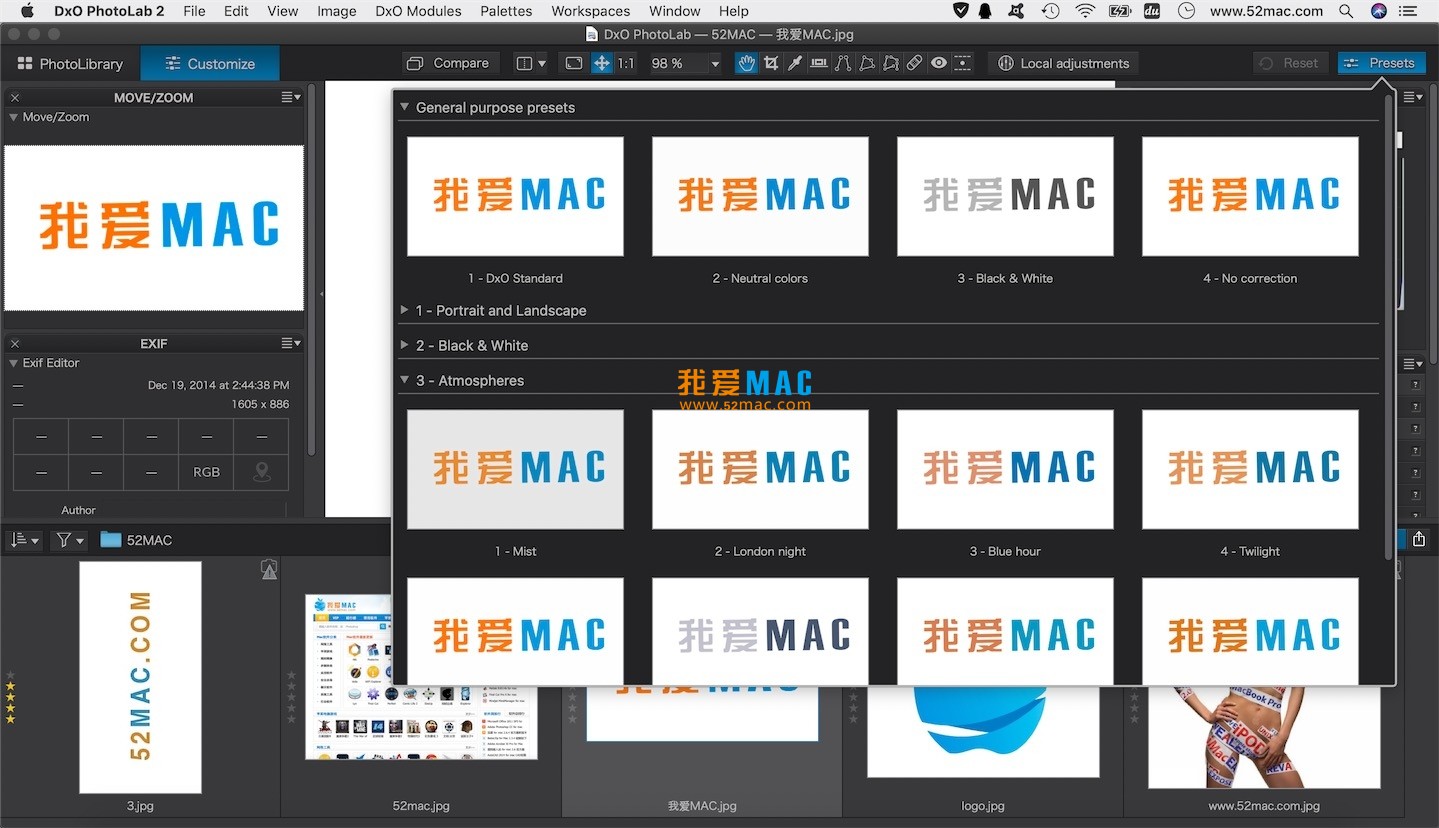Open the EXIF palette options menu
This screenshot has height=828, width=1439.
pos(290,344)
